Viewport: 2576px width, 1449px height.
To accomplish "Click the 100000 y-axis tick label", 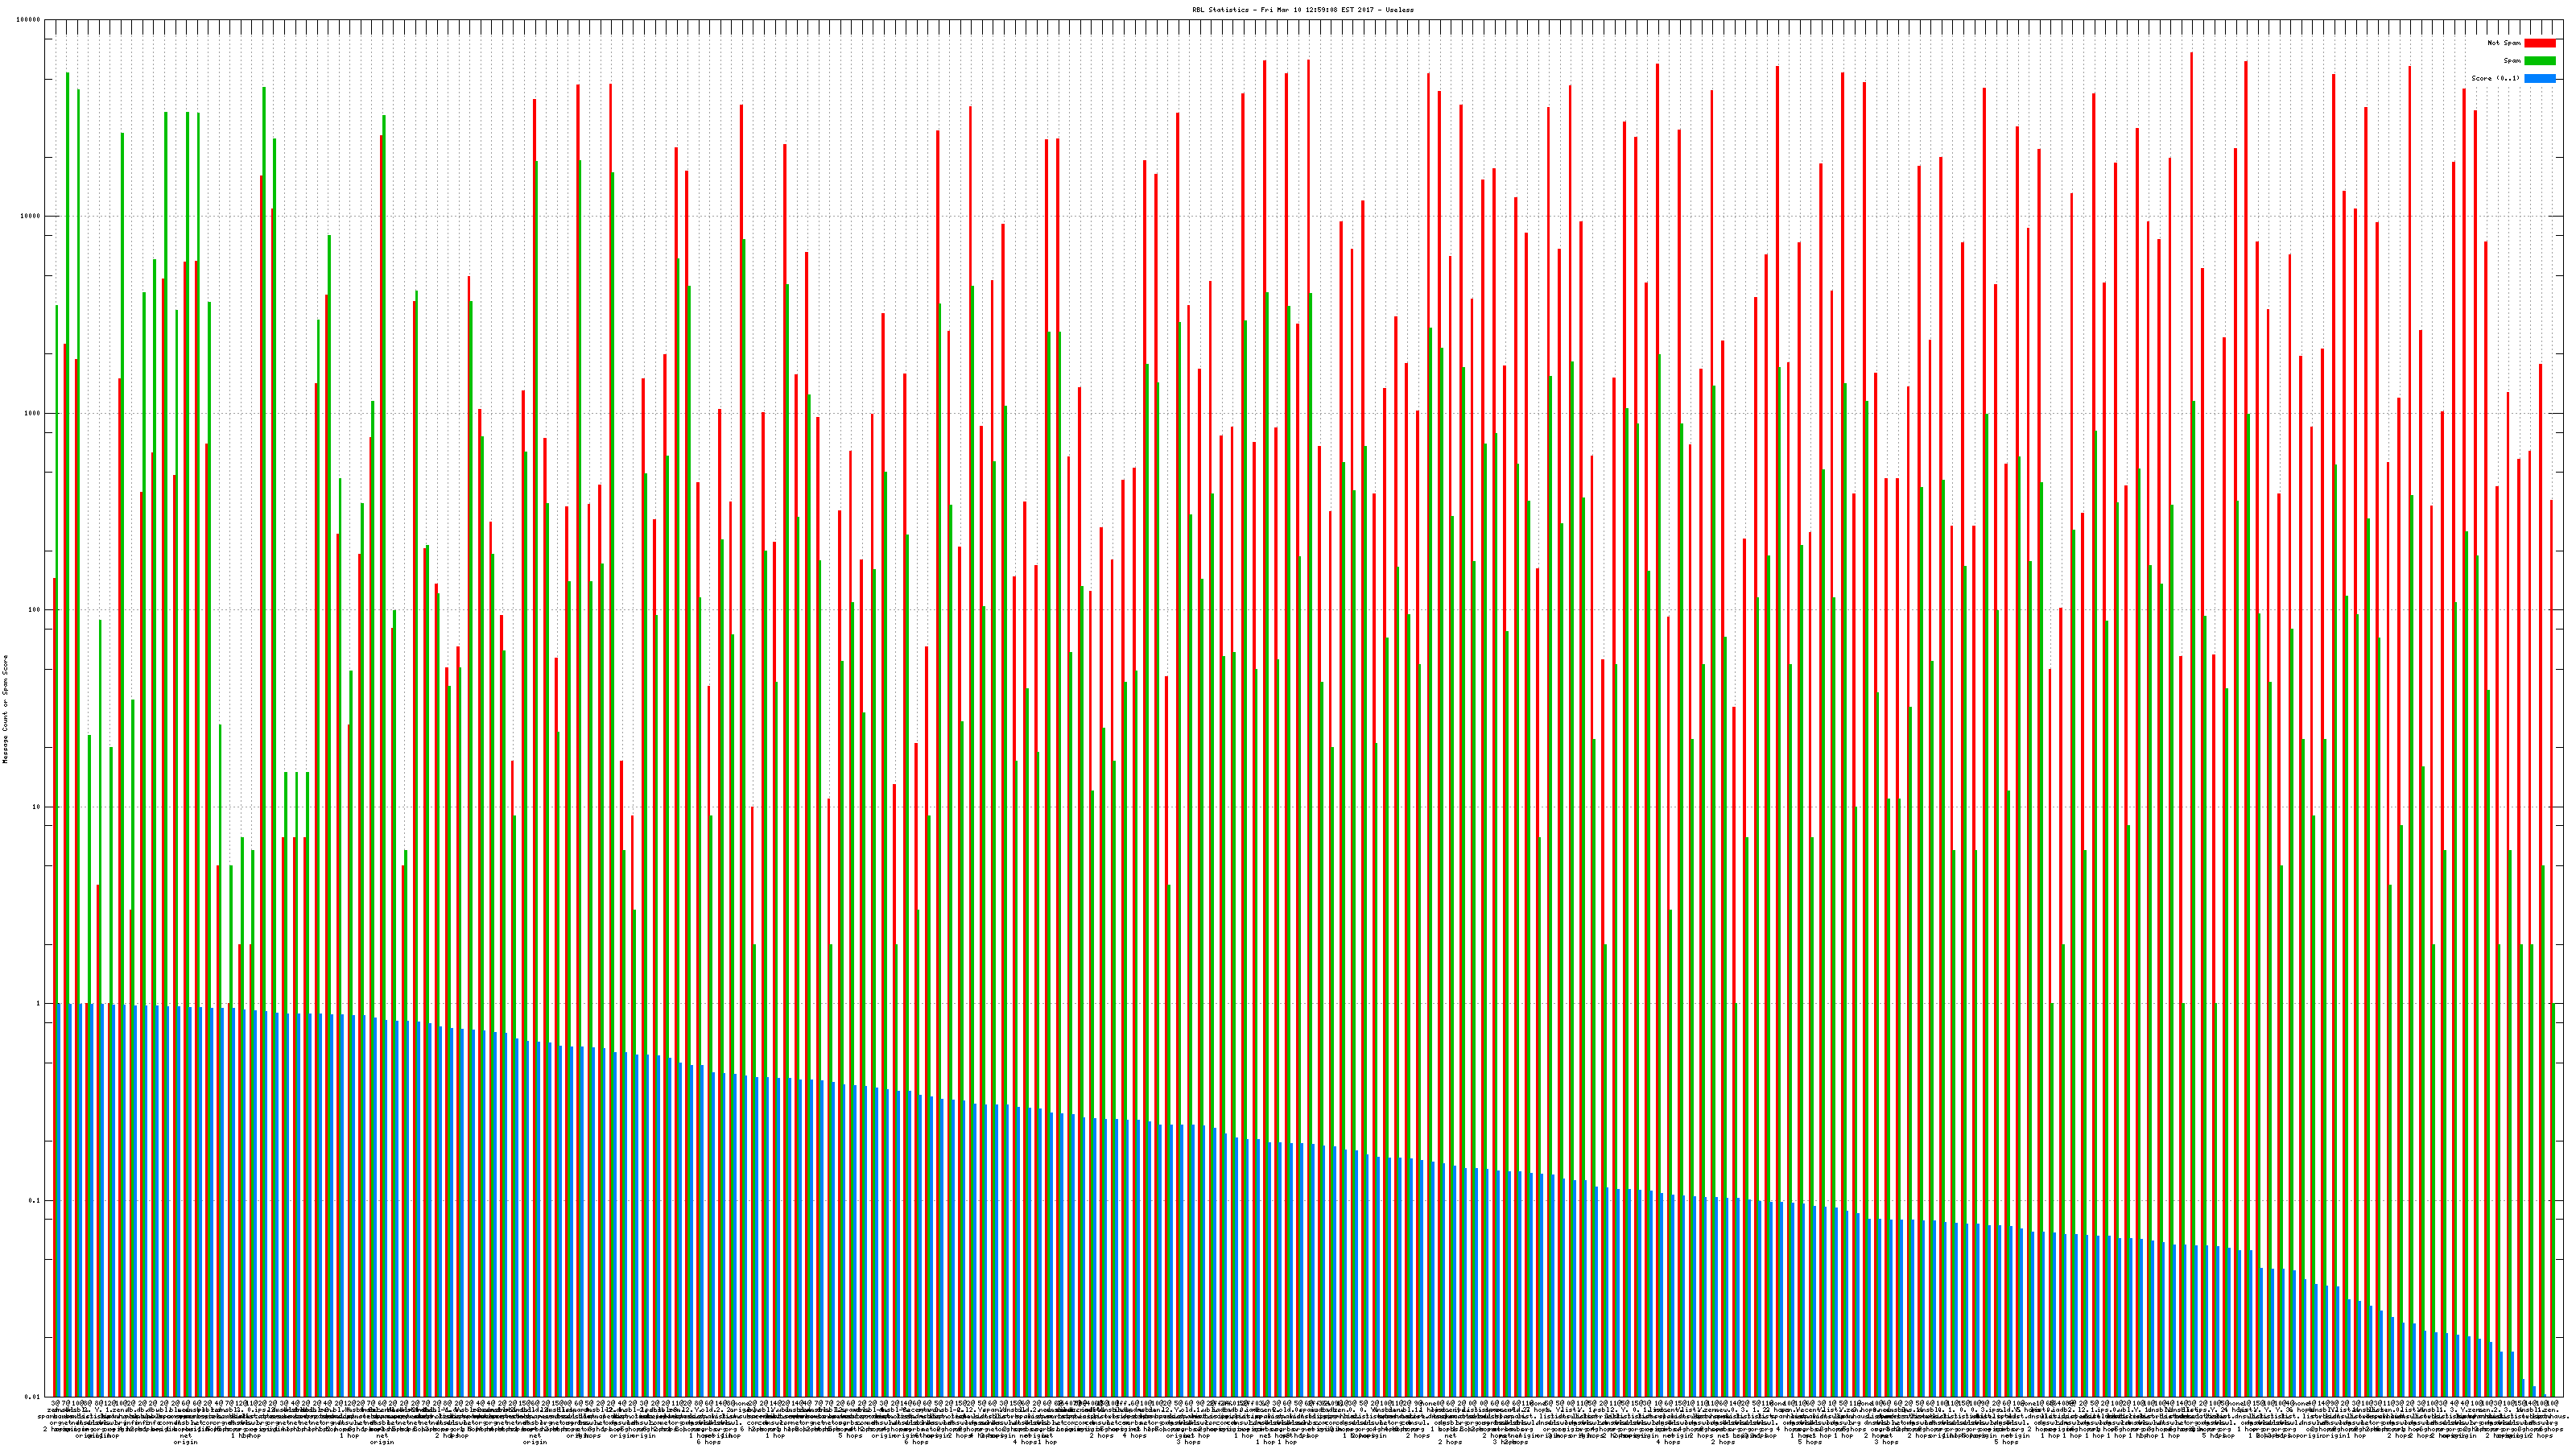I will [x=30, y=20].
